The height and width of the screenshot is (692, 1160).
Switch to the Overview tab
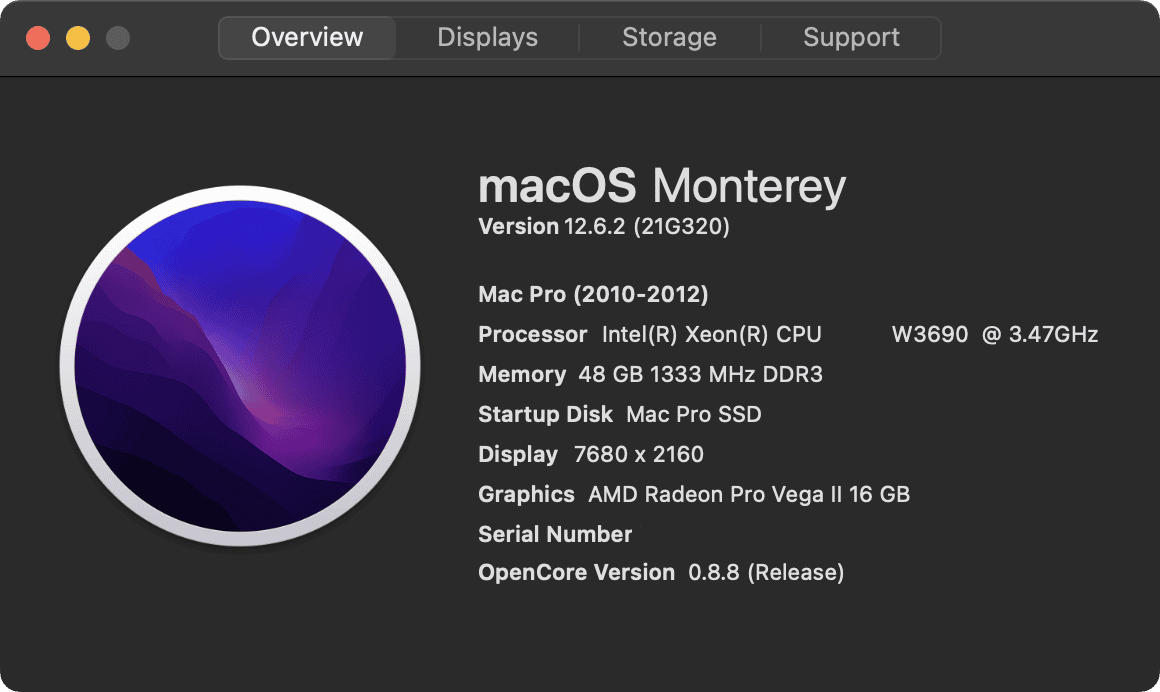(x=307, y=38)
